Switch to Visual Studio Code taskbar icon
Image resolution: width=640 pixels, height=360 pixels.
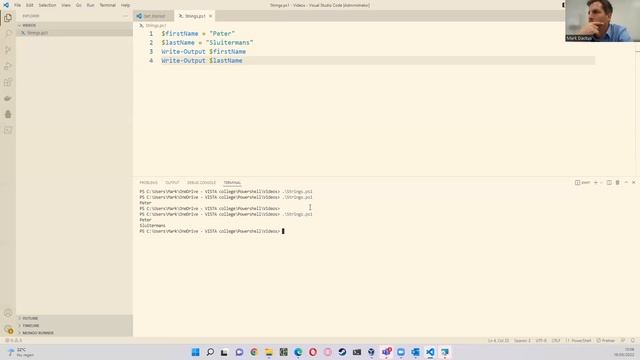click(x=430, y=352)
